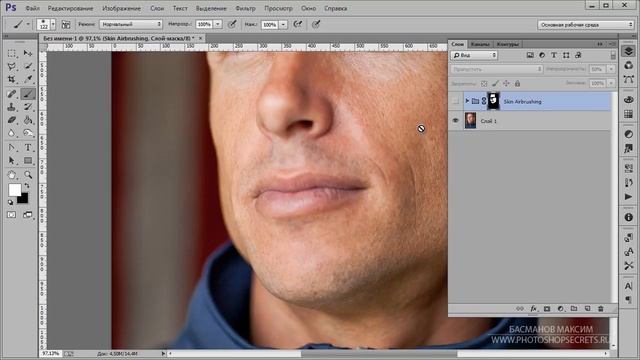Toggle the layer filtering switch

click(x=613, y=55)
